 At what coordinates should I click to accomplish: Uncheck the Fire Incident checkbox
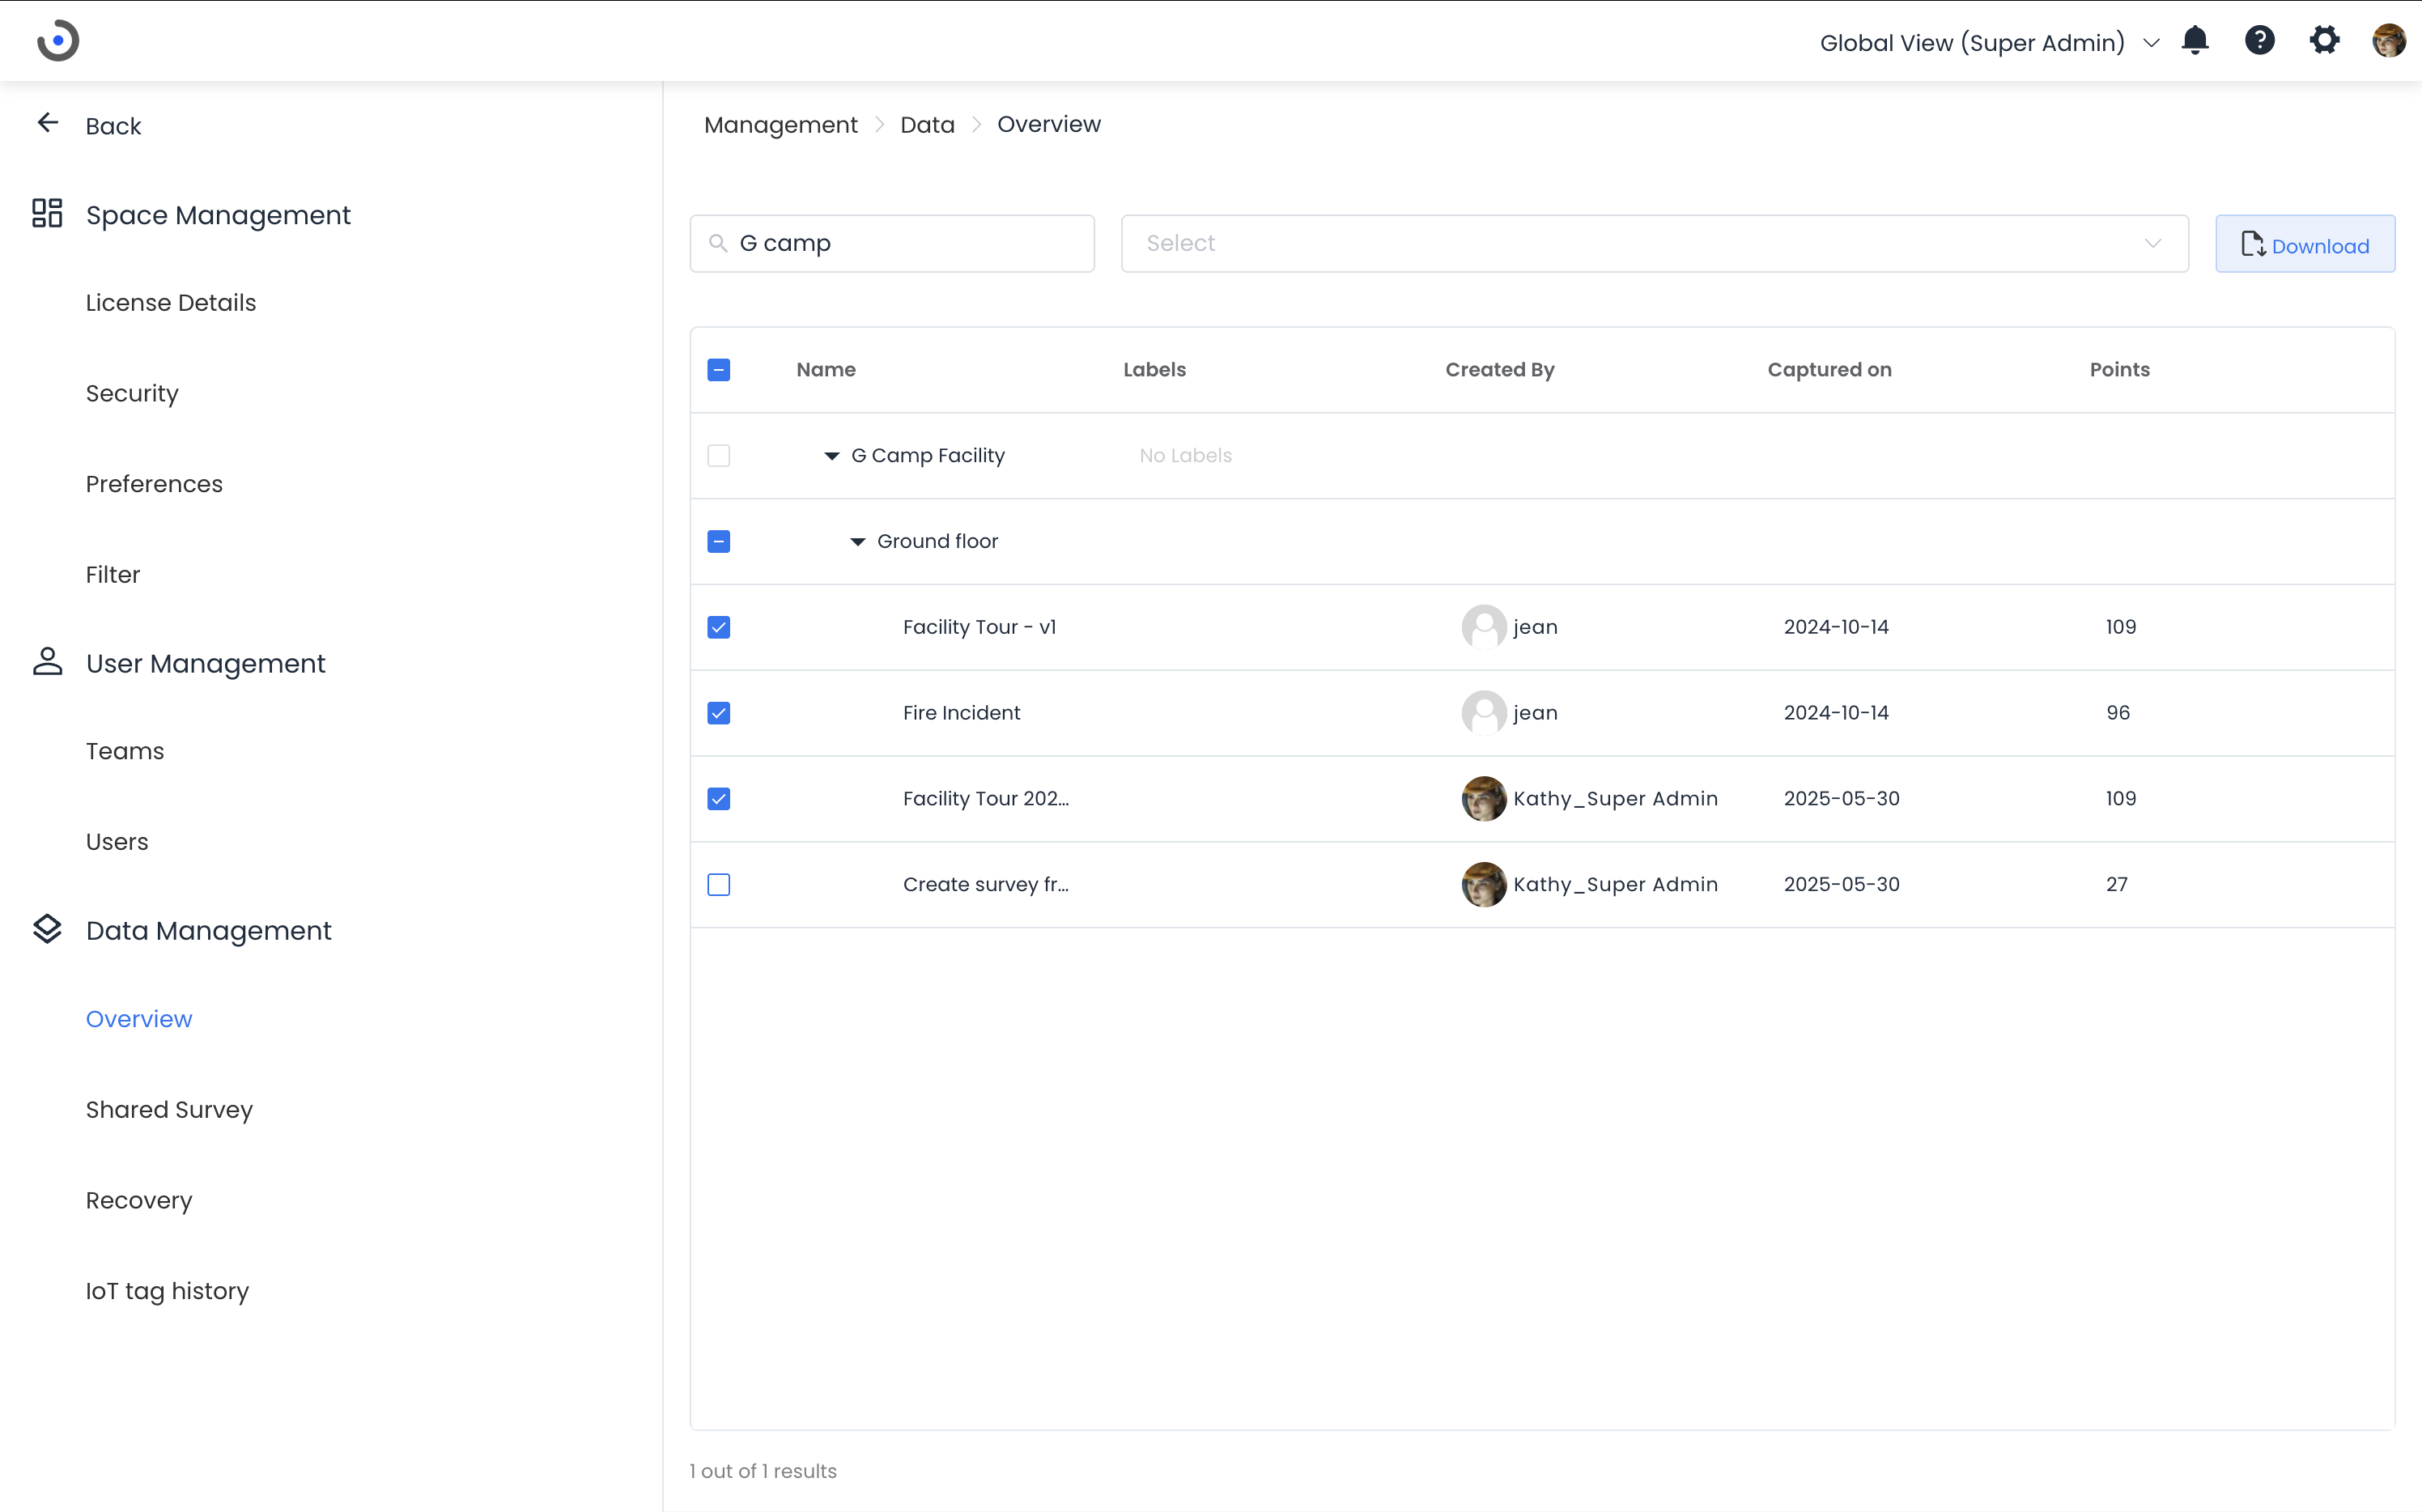[719, 713]
